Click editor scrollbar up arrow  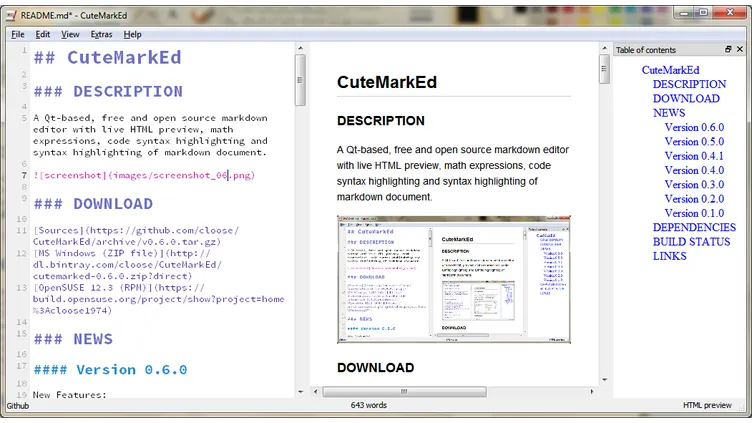[x=300, y=48]
